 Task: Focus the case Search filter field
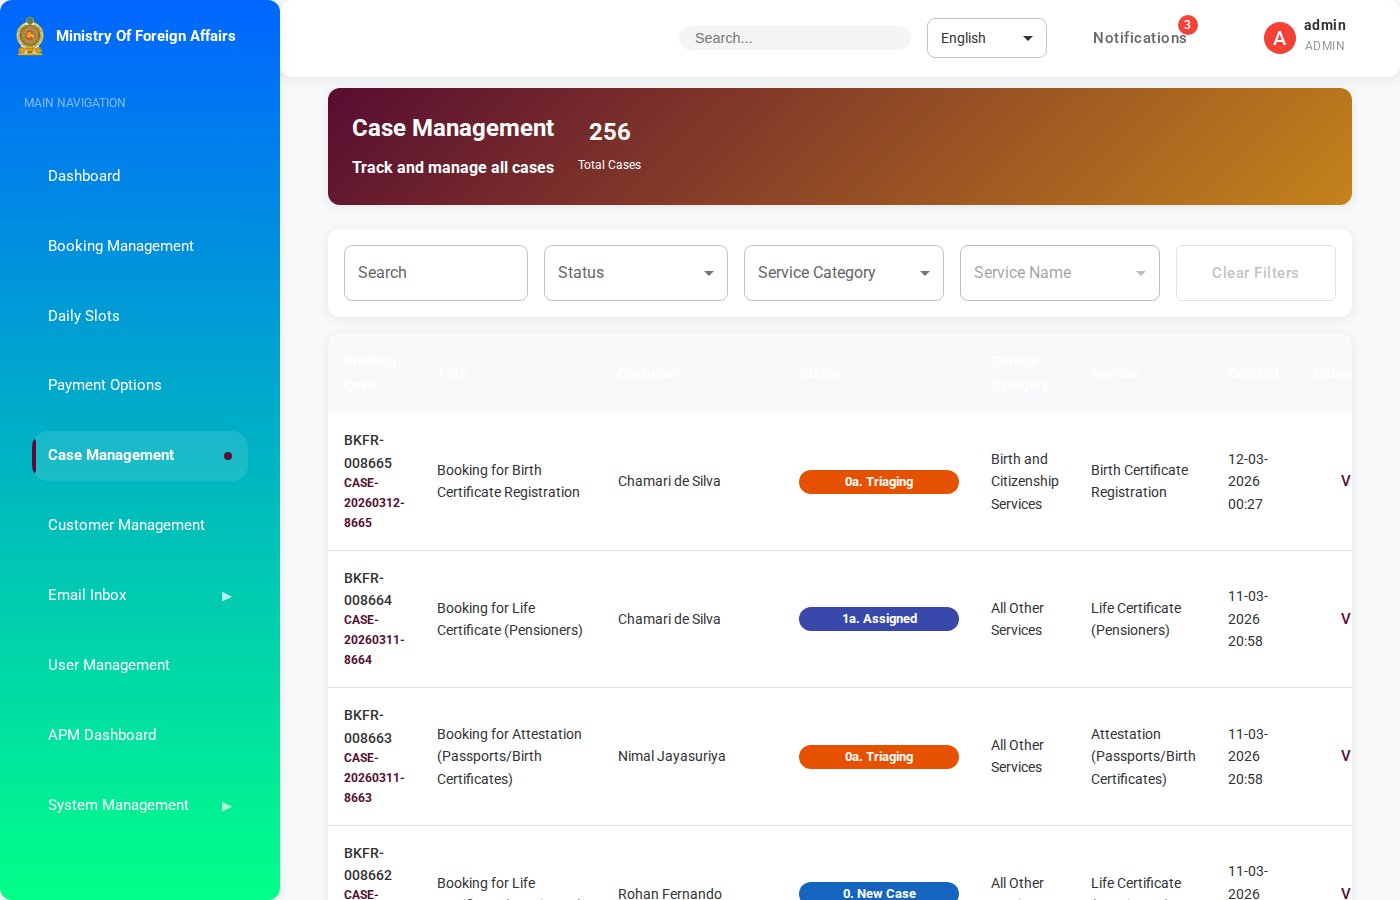435,273
